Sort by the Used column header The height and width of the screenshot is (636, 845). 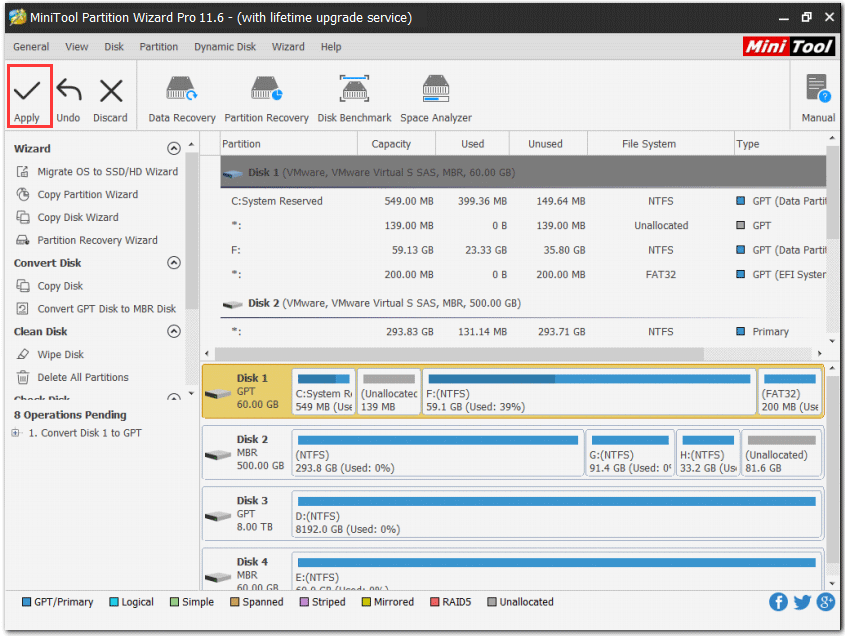click(x=472, y=144)
